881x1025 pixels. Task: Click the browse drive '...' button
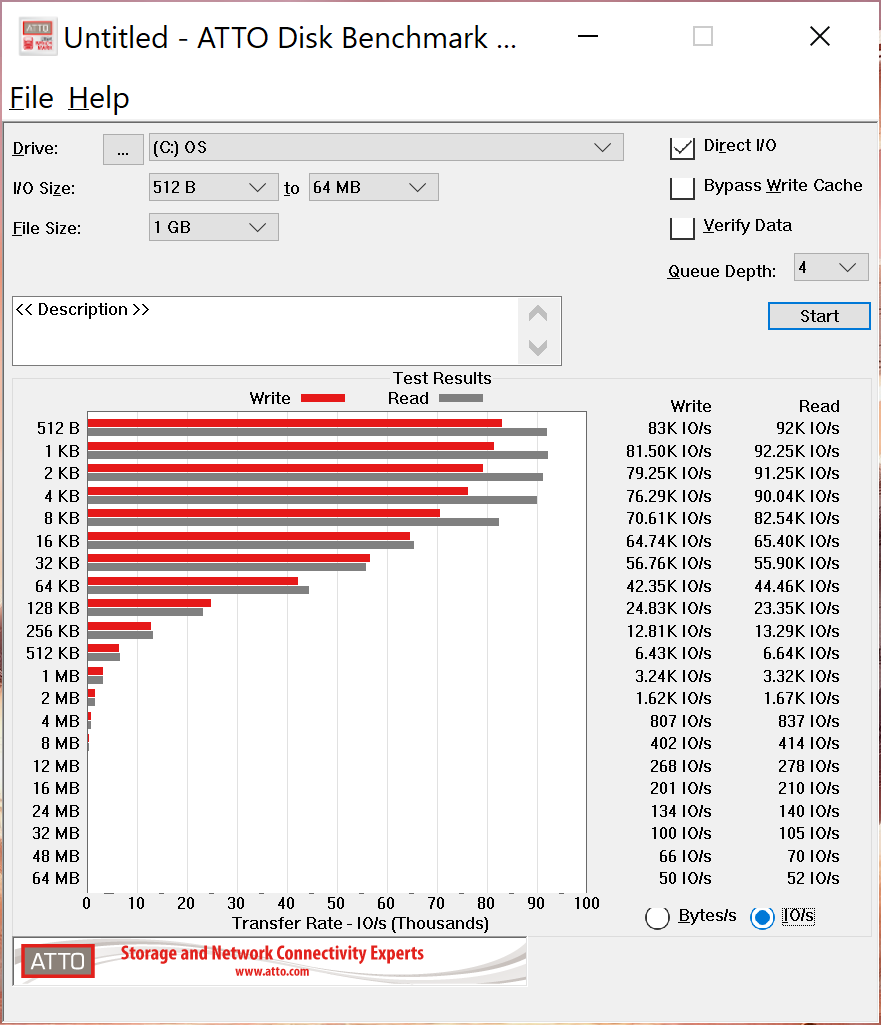click(123, 149)
